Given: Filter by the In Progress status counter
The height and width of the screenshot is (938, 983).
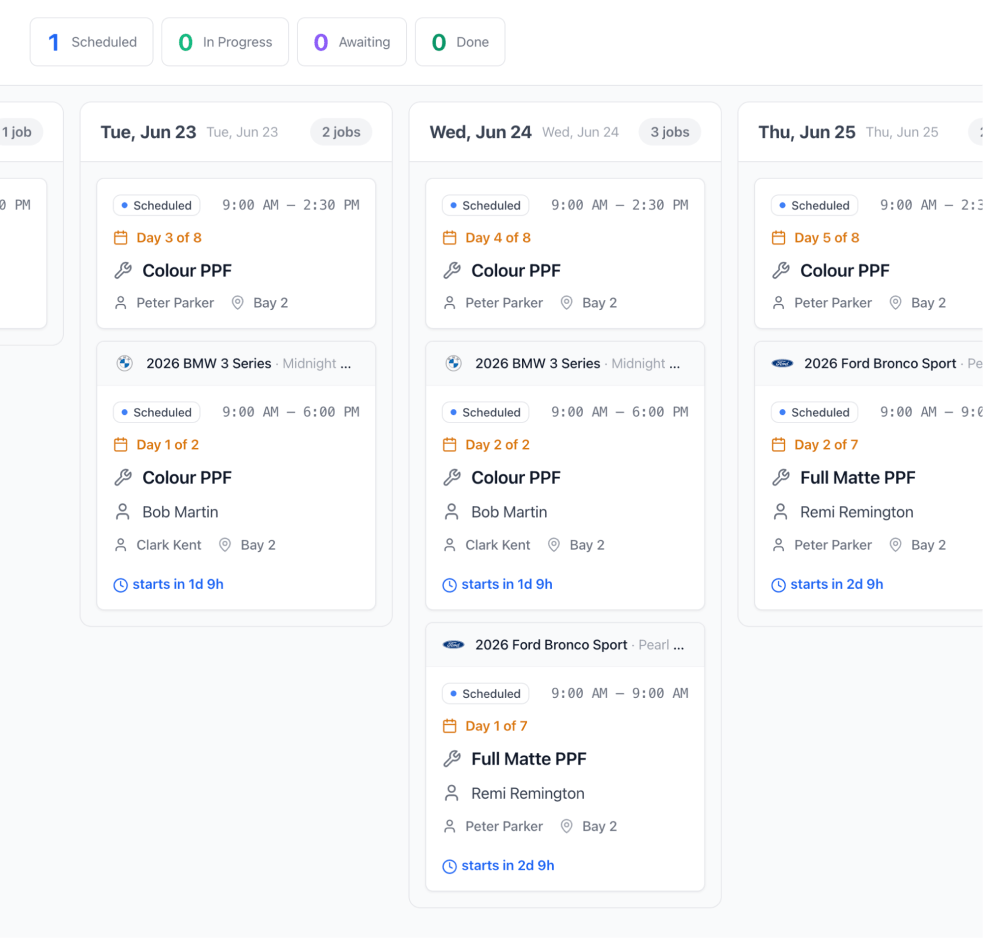Looking at the screenshot, I should pos(225,42).
